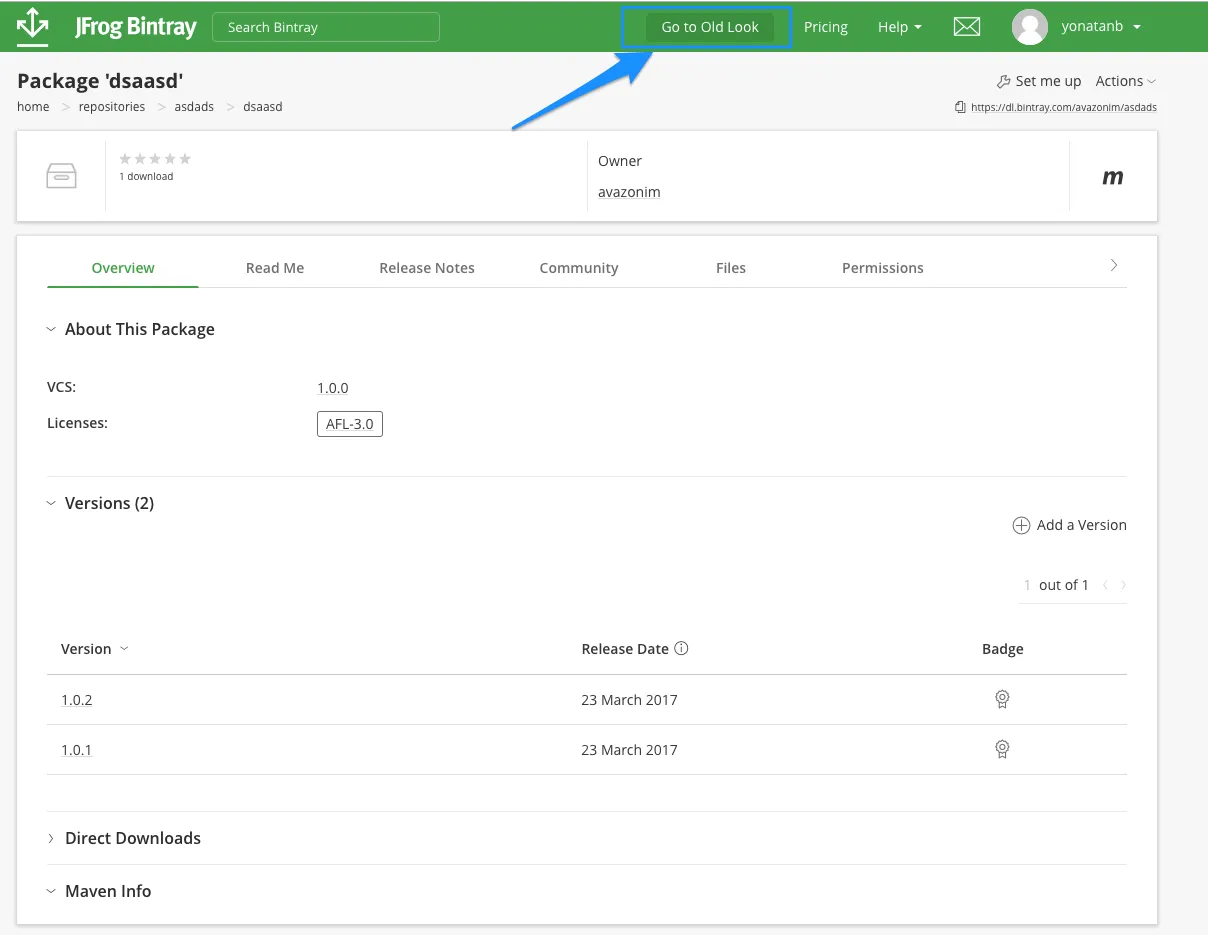Collapse the Versions (2) section
Image resolution: width=1208 pixels, height=935 pixels.
51,503
